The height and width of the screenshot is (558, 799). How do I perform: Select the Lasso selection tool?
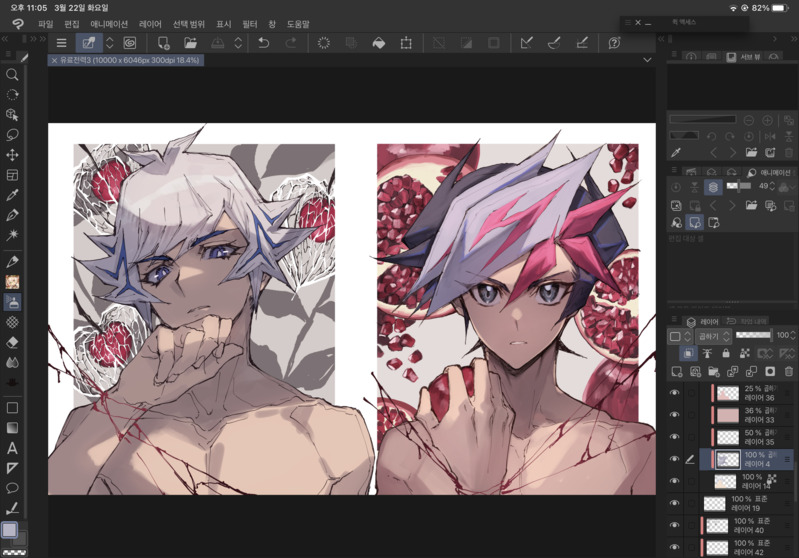[12, 135]
